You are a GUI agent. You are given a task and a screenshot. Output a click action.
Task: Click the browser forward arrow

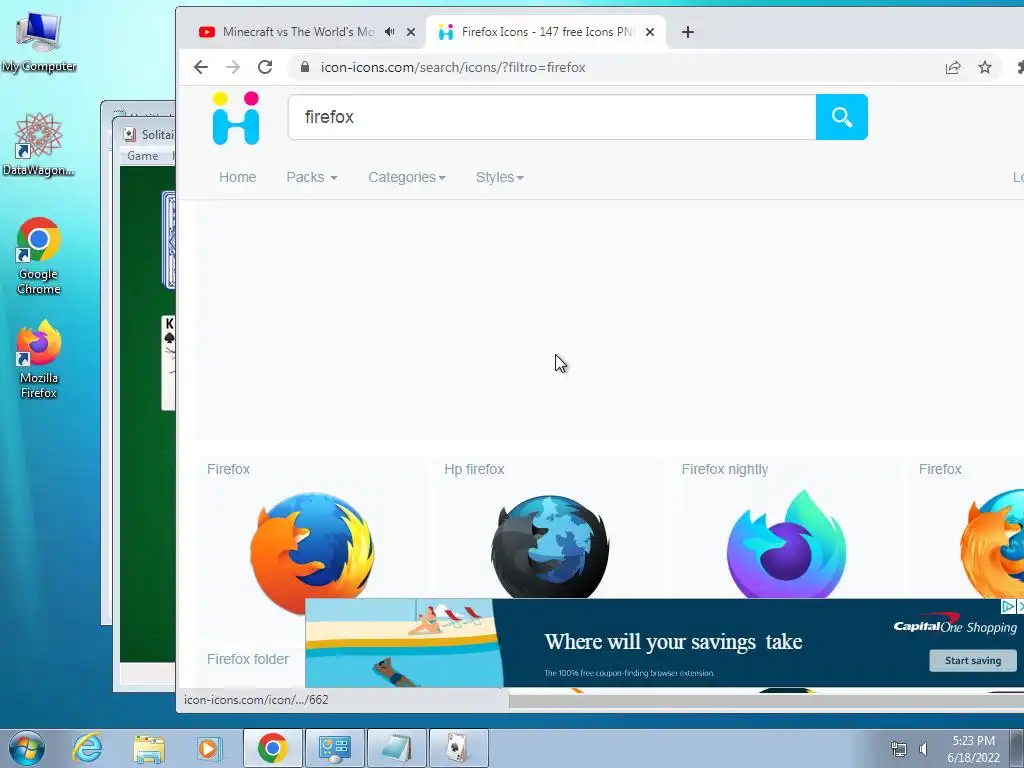232,67
